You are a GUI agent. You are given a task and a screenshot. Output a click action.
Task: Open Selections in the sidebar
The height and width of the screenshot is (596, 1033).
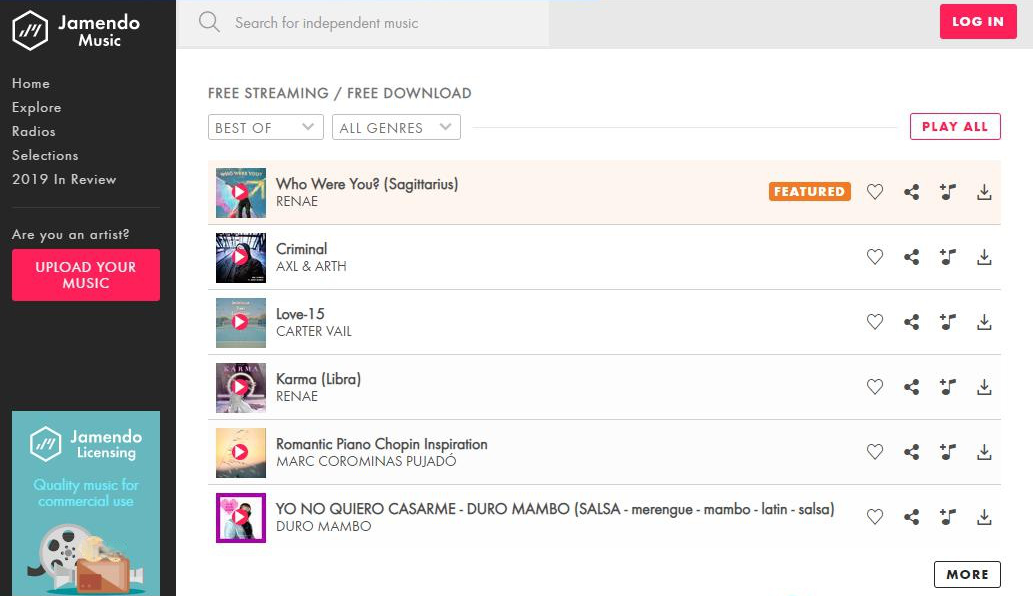(45, 155)
